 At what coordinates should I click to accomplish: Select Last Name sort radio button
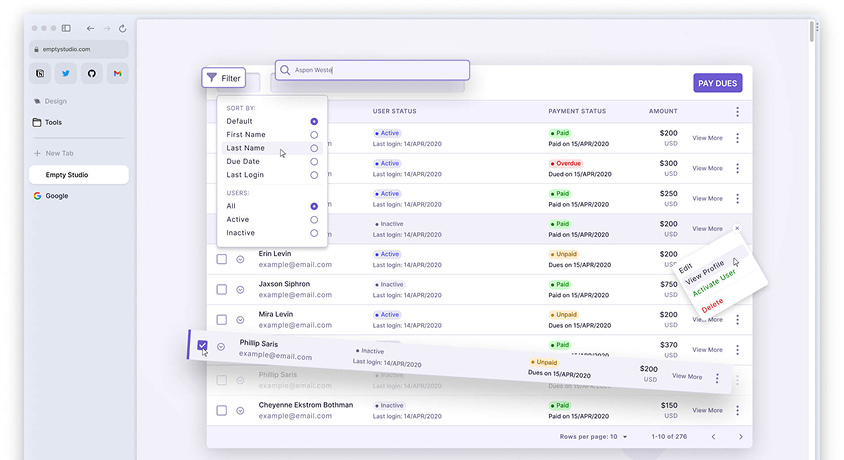point(314,148)
